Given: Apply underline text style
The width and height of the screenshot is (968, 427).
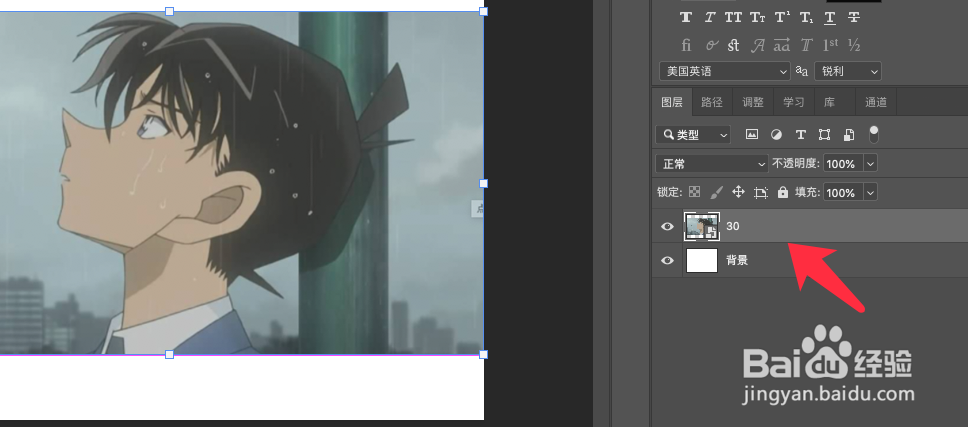Looking at the screenshot, I should 830,18.
